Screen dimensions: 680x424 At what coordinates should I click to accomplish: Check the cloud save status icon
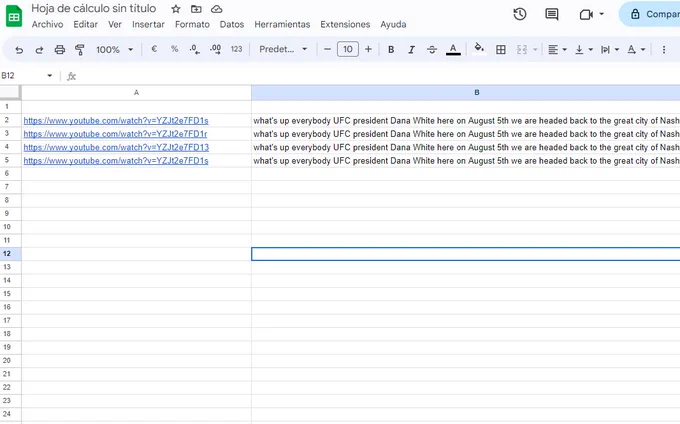click(216, 9)
